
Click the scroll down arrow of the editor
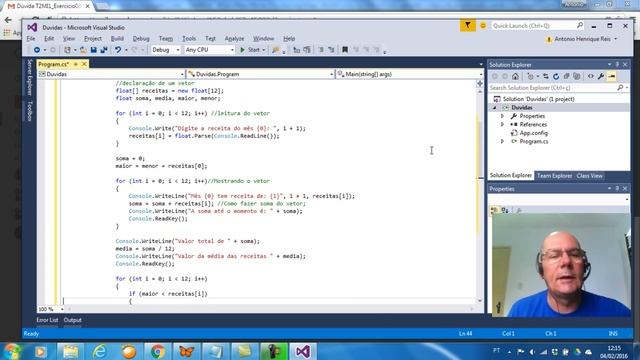tap(480, 301)
